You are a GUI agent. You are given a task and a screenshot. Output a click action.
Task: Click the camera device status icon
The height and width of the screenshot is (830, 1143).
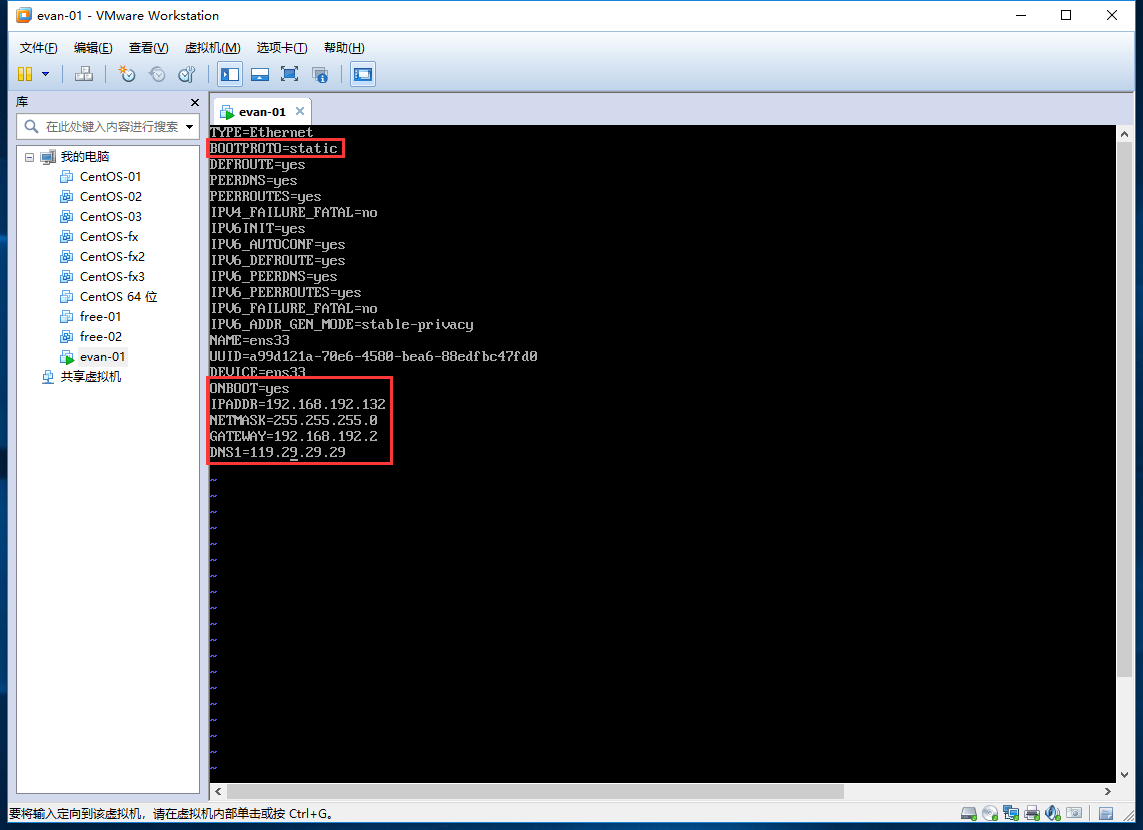1074,813
